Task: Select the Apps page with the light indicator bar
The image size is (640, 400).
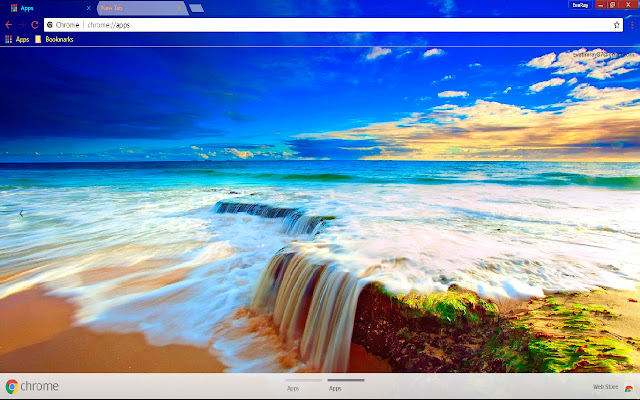Action: [303, 385]
